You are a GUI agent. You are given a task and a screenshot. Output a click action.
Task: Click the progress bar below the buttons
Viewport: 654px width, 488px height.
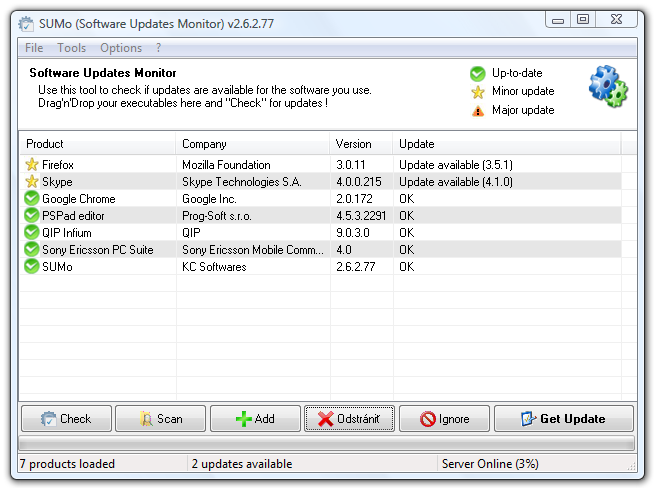[x=327, y=443]
